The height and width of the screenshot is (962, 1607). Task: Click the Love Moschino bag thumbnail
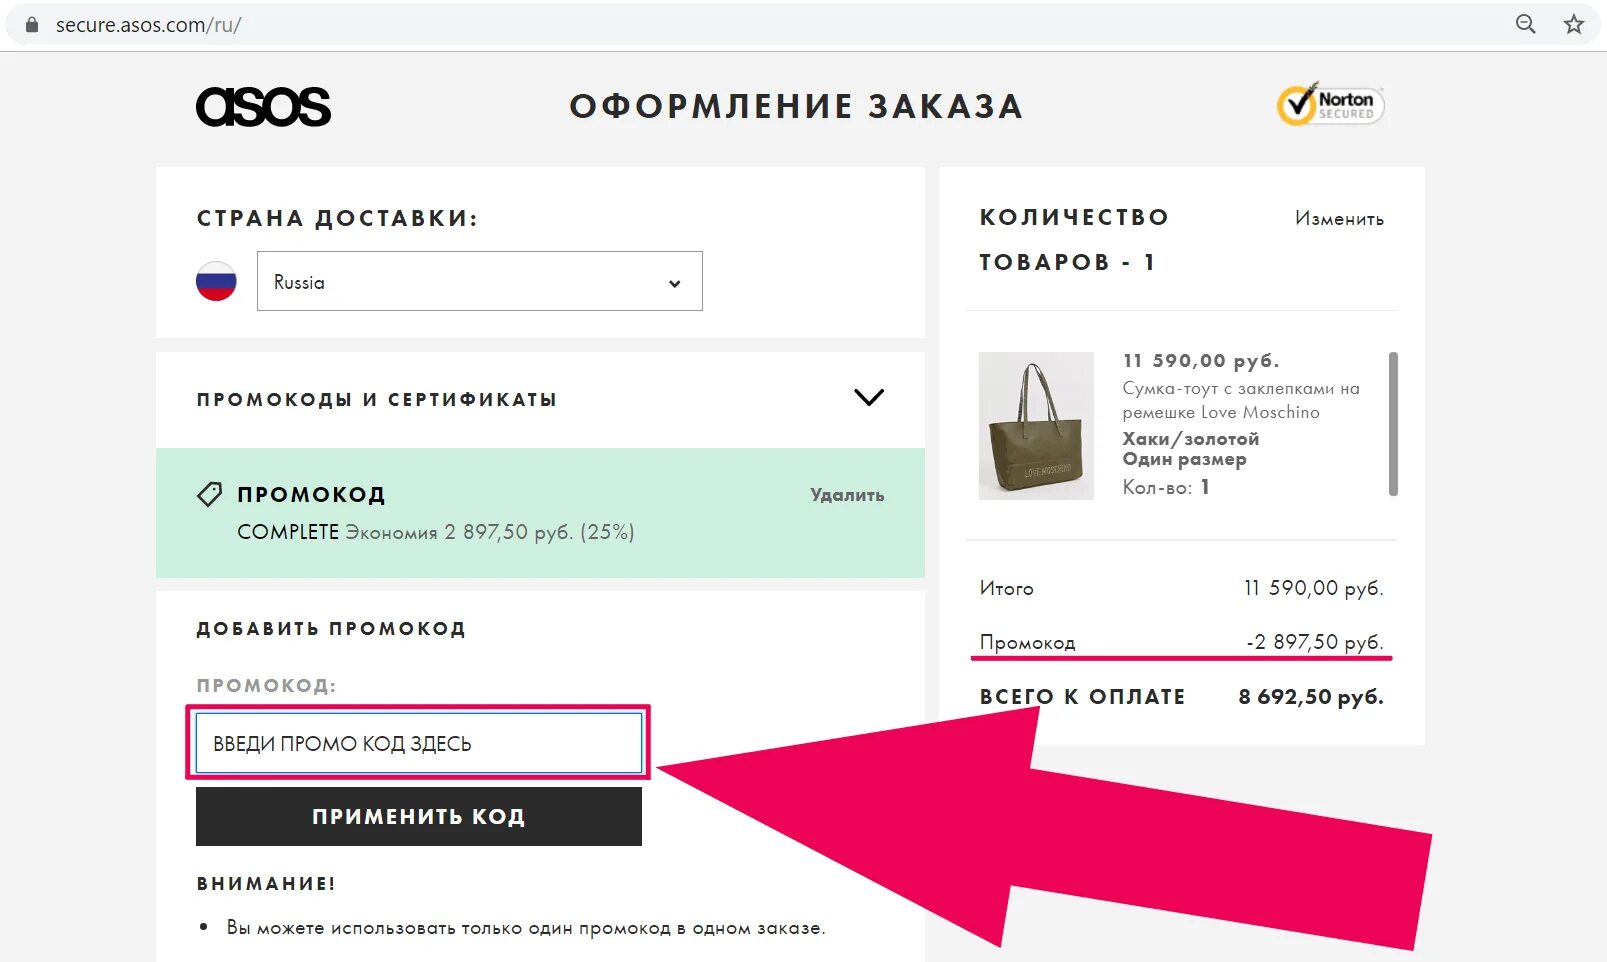[x=1036, y=426]
